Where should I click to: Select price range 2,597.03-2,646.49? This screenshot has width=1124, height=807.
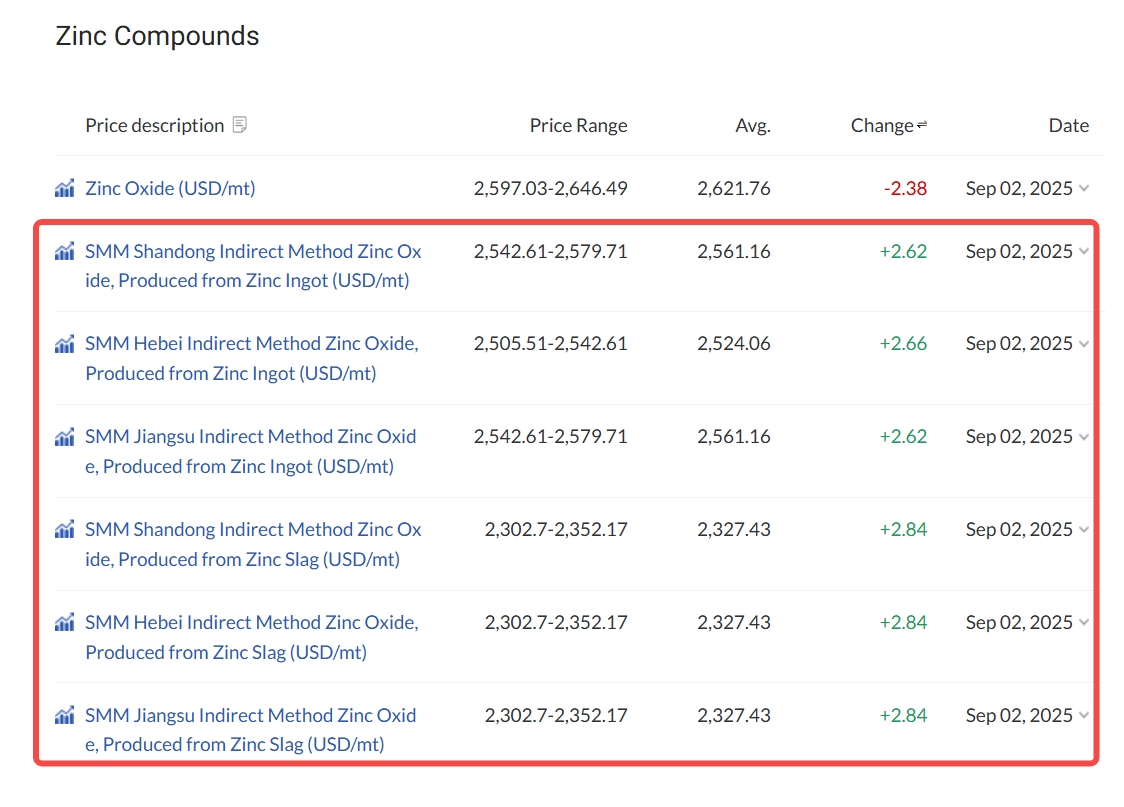[x=551, y=188]
